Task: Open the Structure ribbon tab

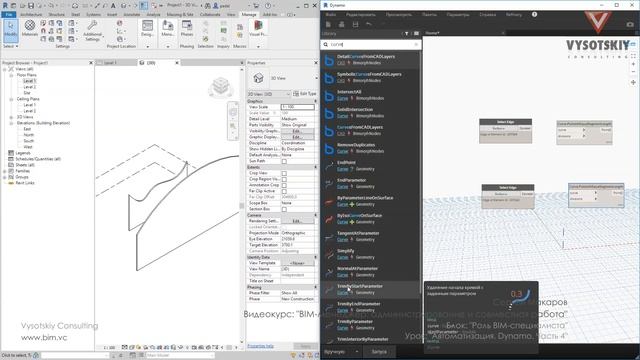Action: point(56,14)
